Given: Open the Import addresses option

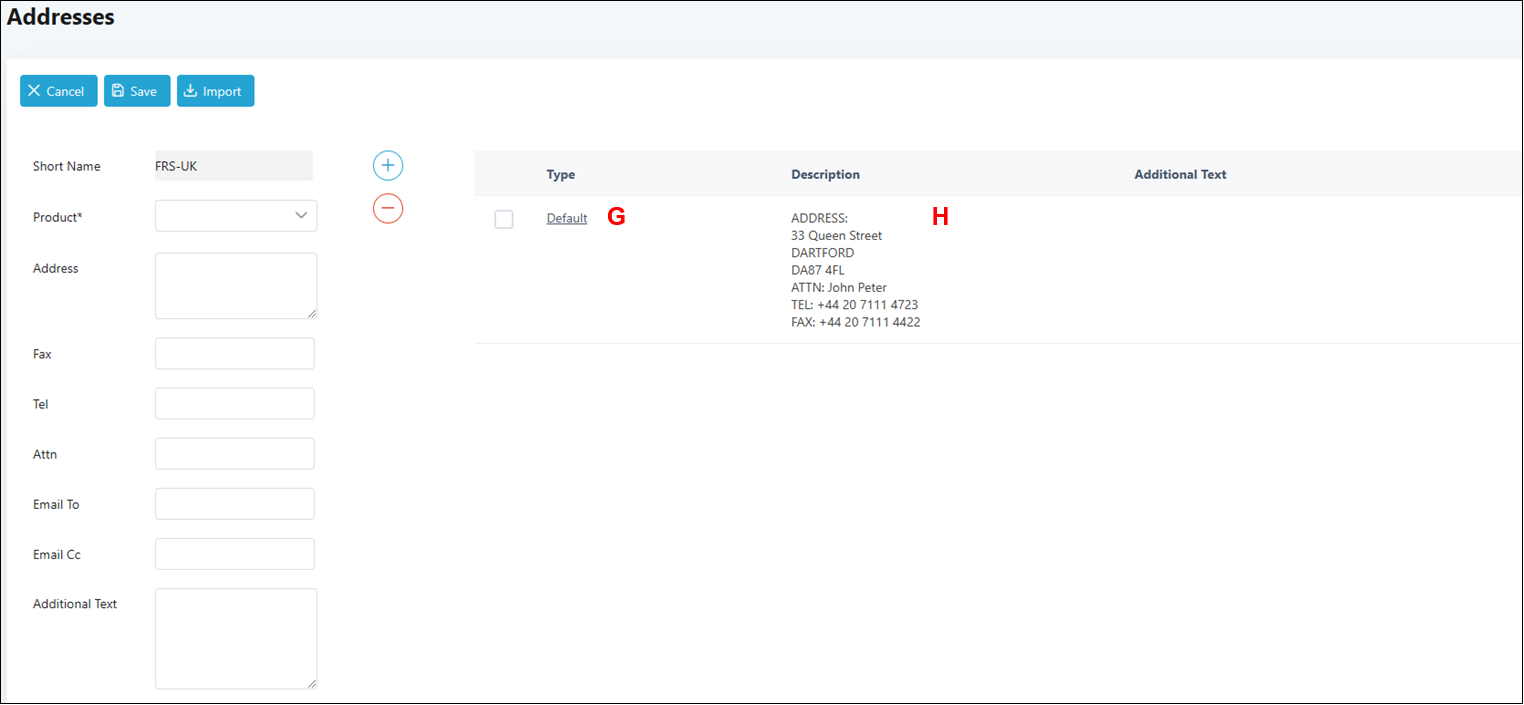Looking at the screenshot, I should click(x=215, y=91).
